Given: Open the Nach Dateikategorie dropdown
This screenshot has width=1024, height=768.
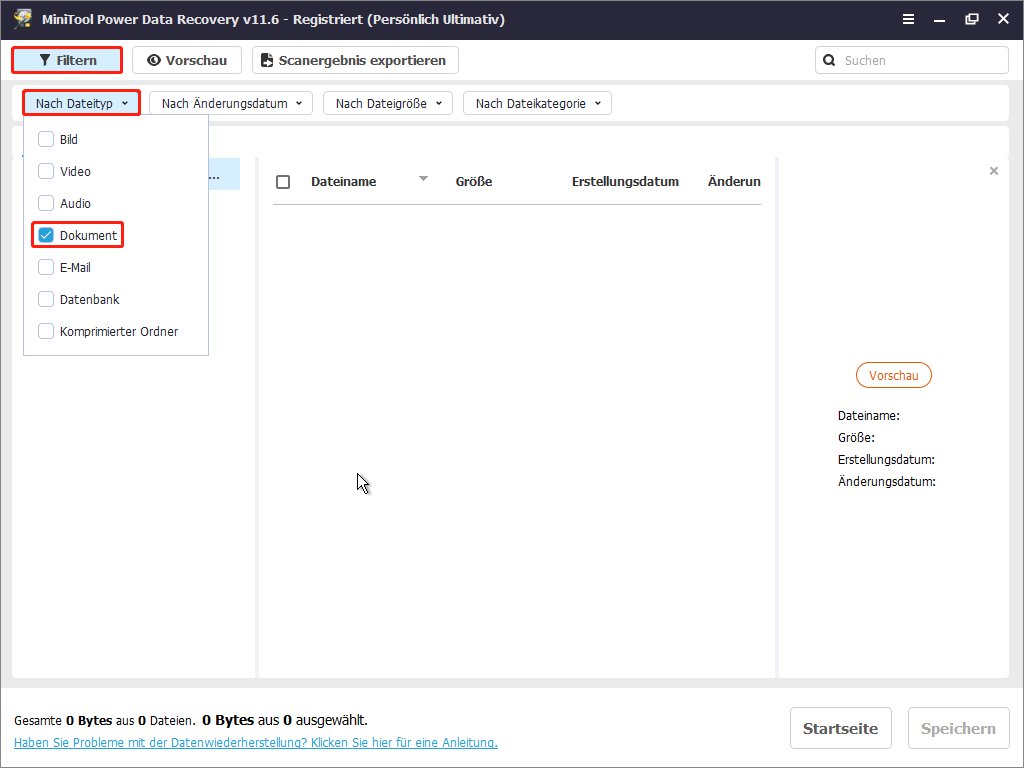Looking at the screenshot, I should (537, 103).
